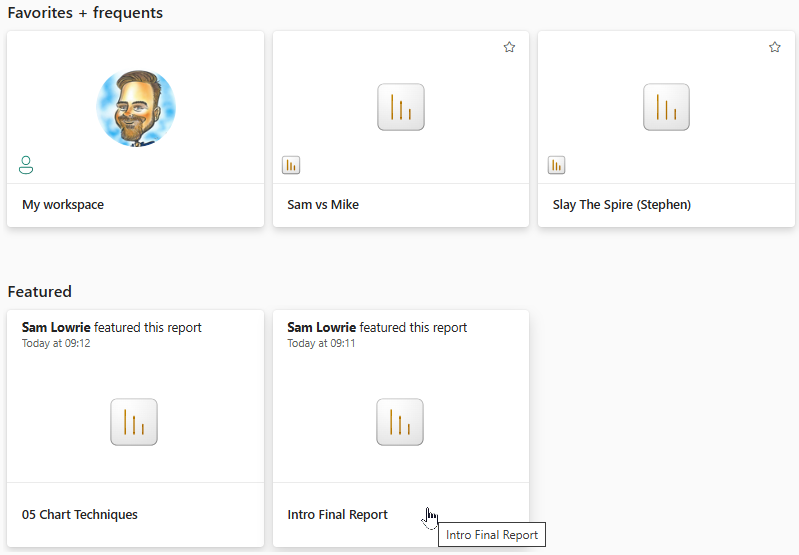Star the Slay The Spire (Stephen) card
This screenshot has width=799, height=555.
[775, 47]
